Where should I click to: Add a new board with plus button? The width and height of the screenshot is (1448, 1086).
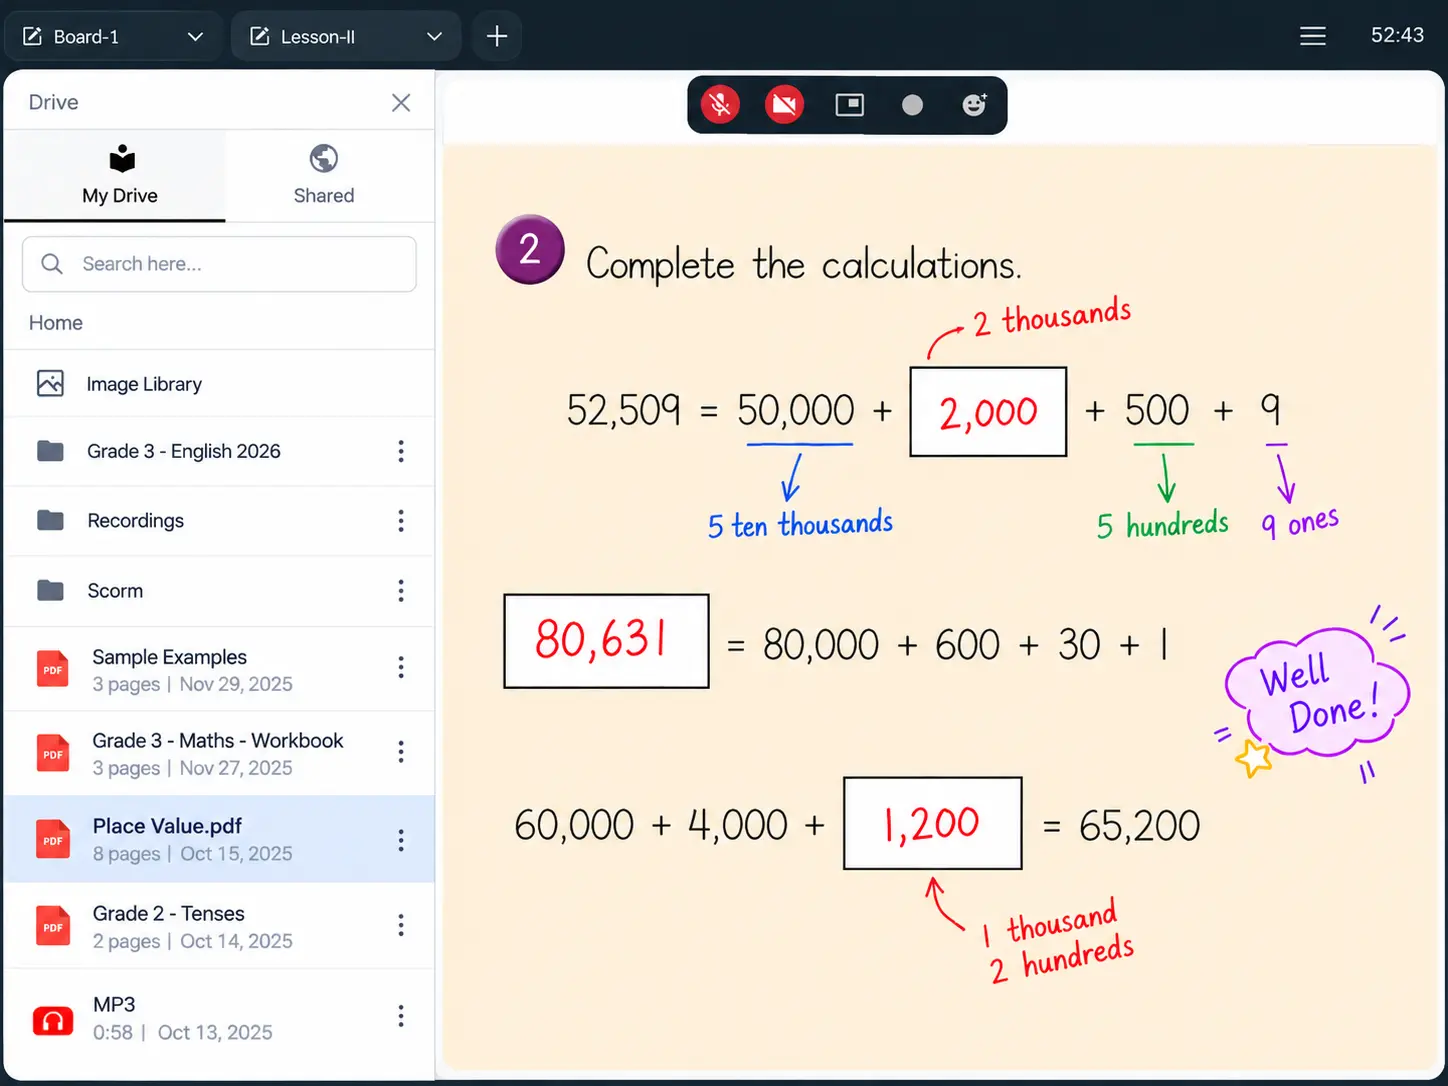point(497,36)
